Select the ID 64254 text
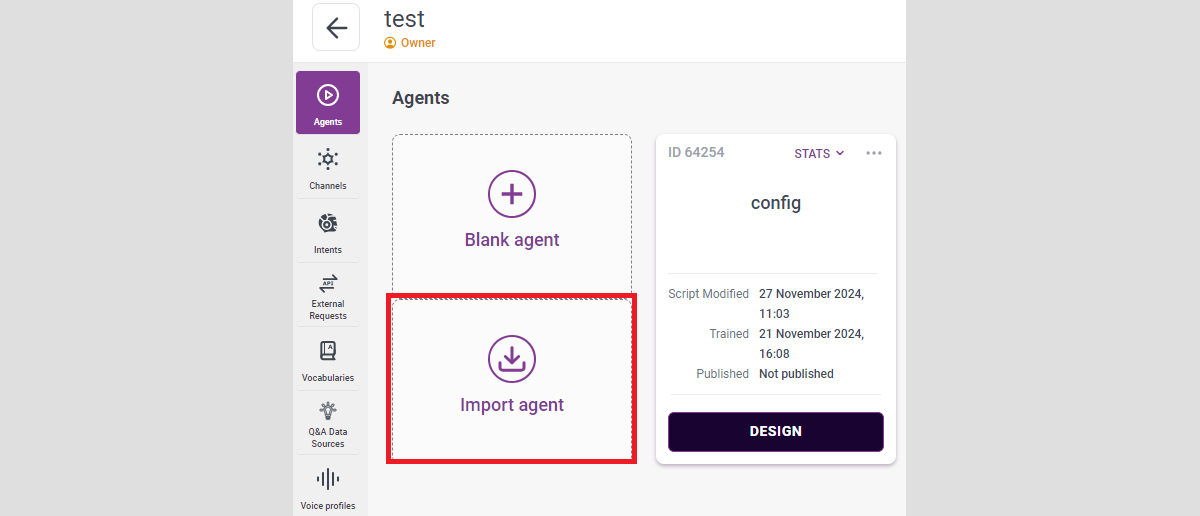Screen dimensions: 1200x516 [696, 153]
